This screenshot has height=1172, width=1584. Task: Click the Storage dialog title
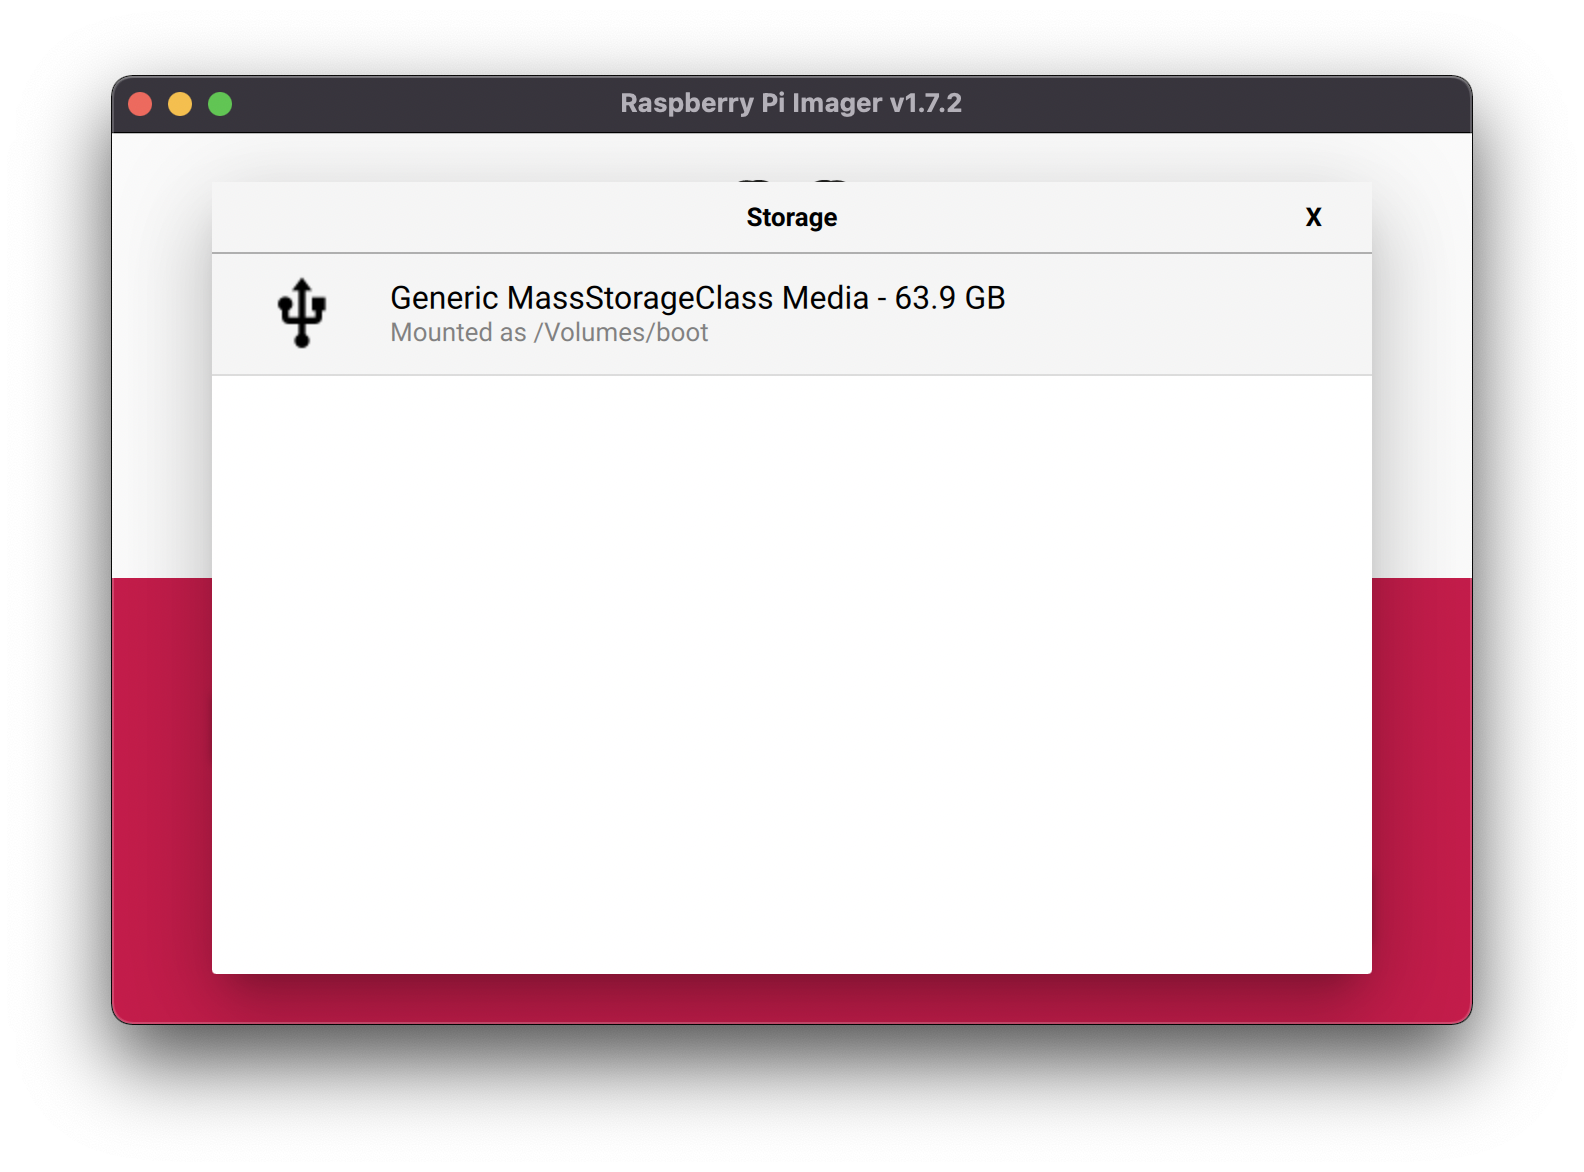click(x=791, y=217)
